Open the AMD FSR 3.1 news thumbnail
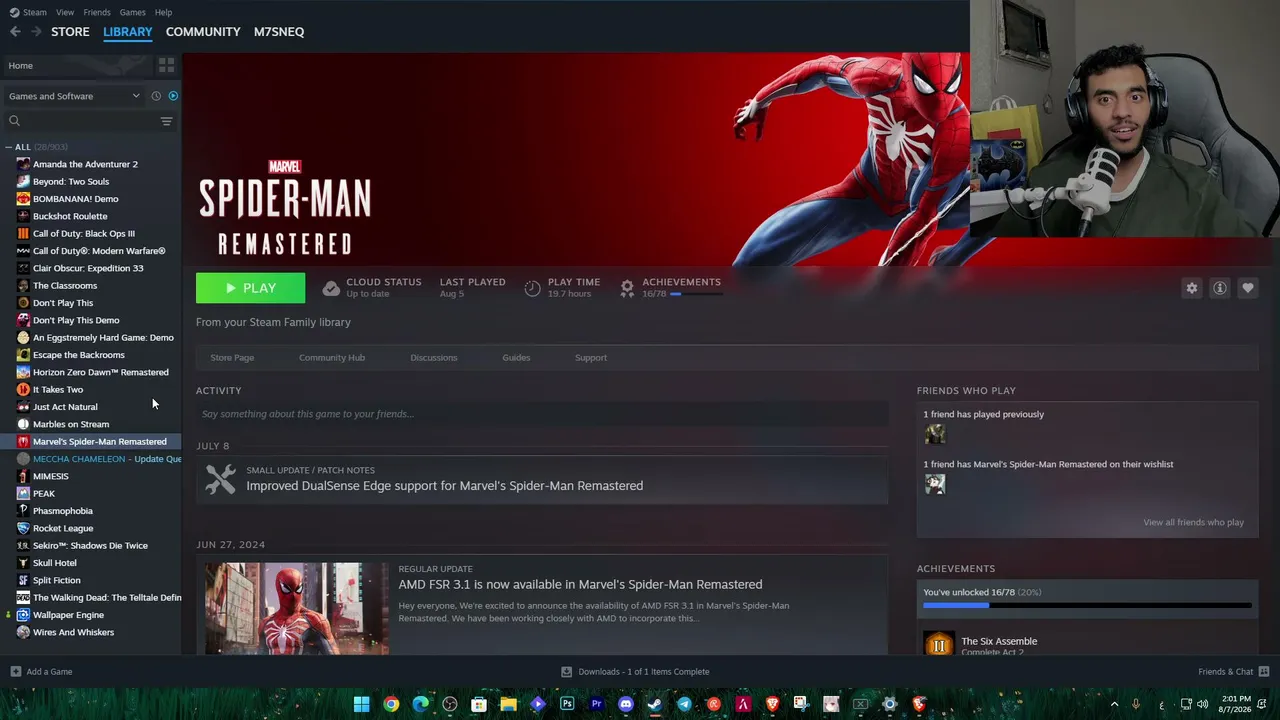The height and width of the screenshot is (720, 1280). pyautogui.click(x=297, y=608)
